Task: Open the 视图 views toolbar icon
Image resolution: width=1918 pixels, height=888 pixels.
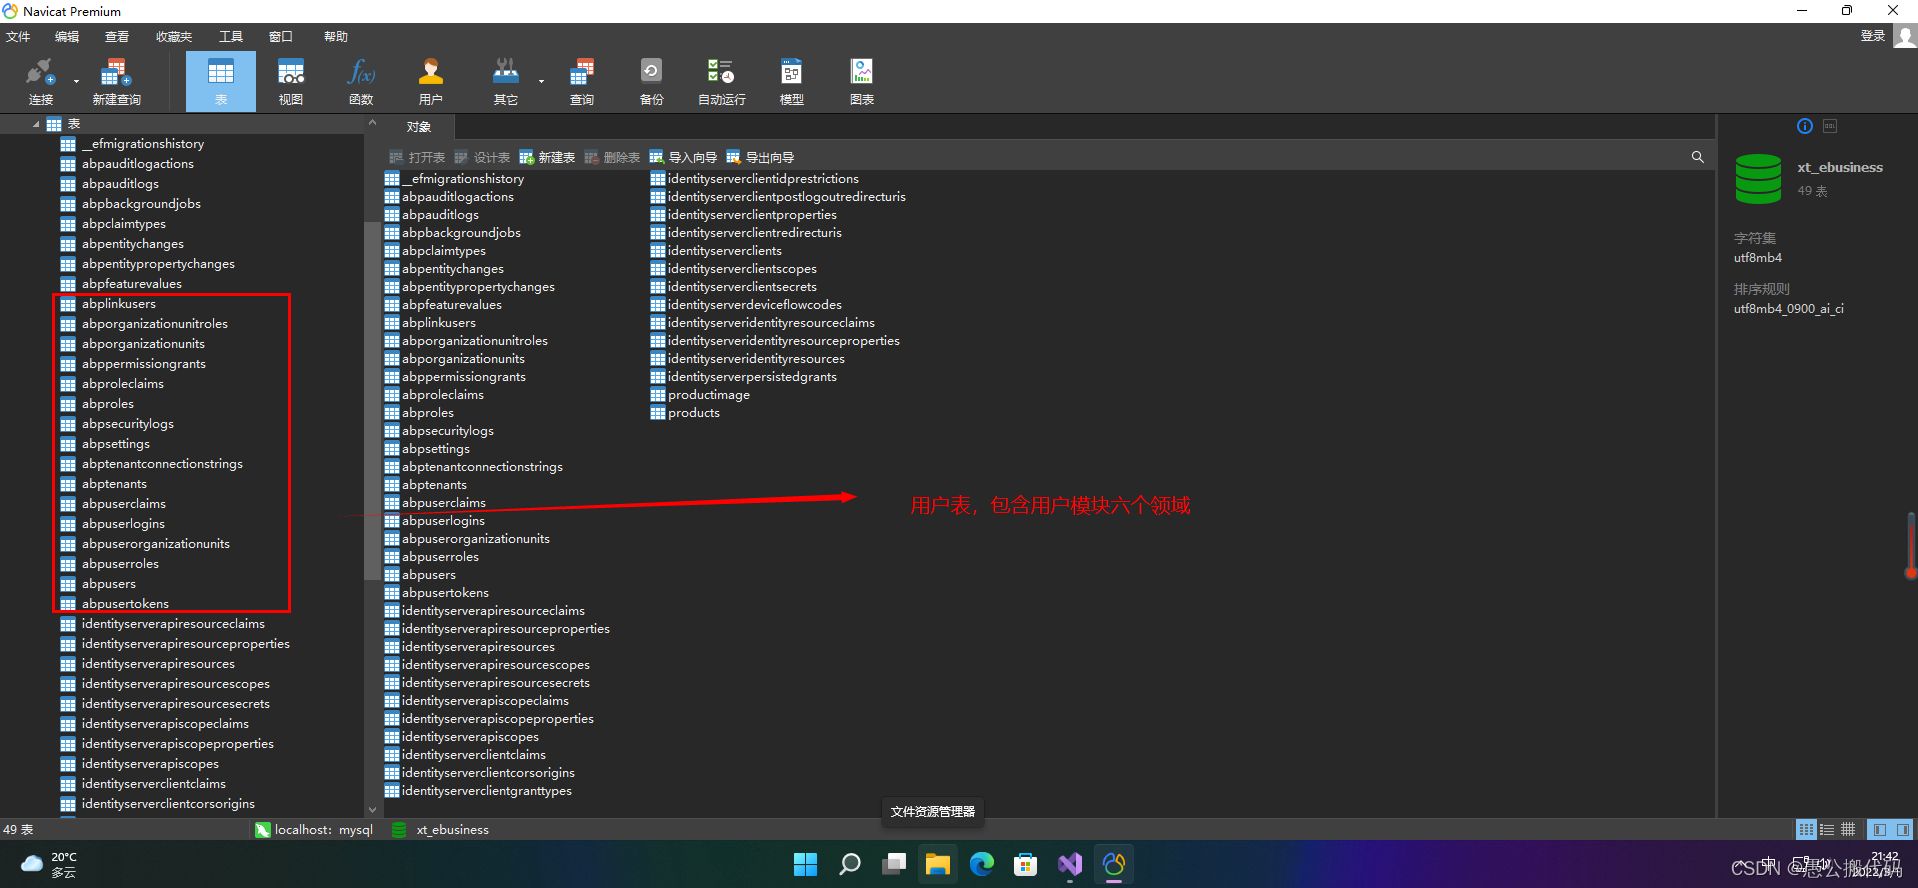Action: pos(291,81)
